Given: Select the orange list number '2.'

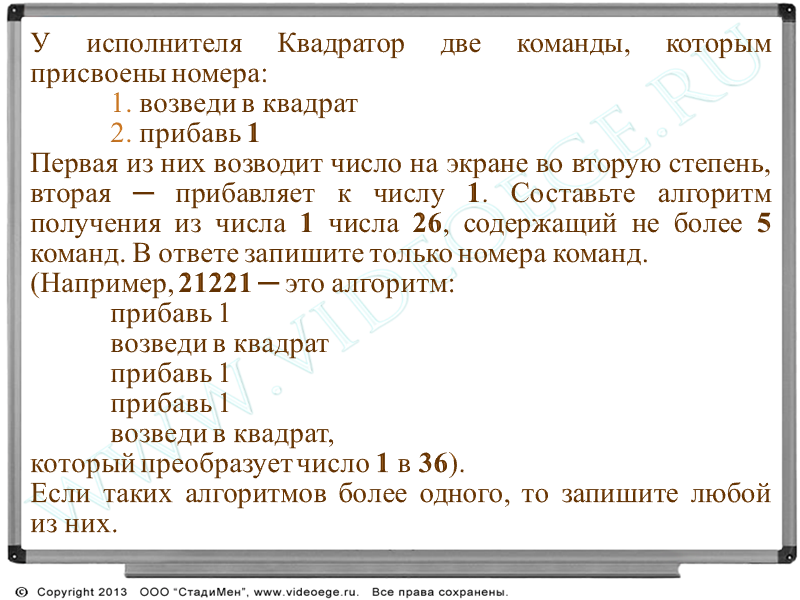Looking at the screenshot, I should pos(121,133).
